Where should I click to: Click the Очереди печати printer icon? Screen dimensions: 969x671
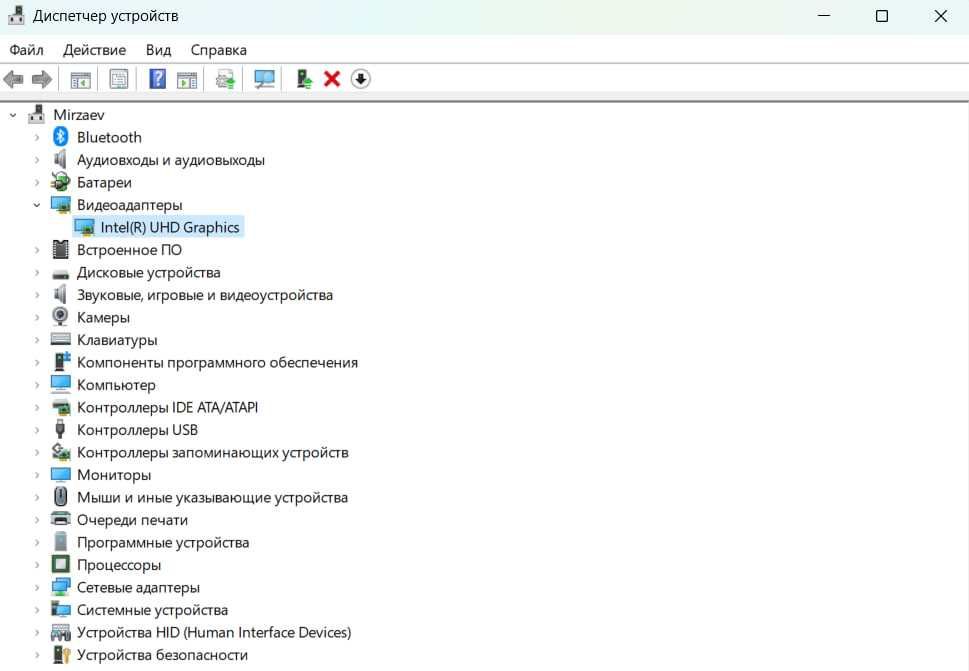click(x=61, y=519)
